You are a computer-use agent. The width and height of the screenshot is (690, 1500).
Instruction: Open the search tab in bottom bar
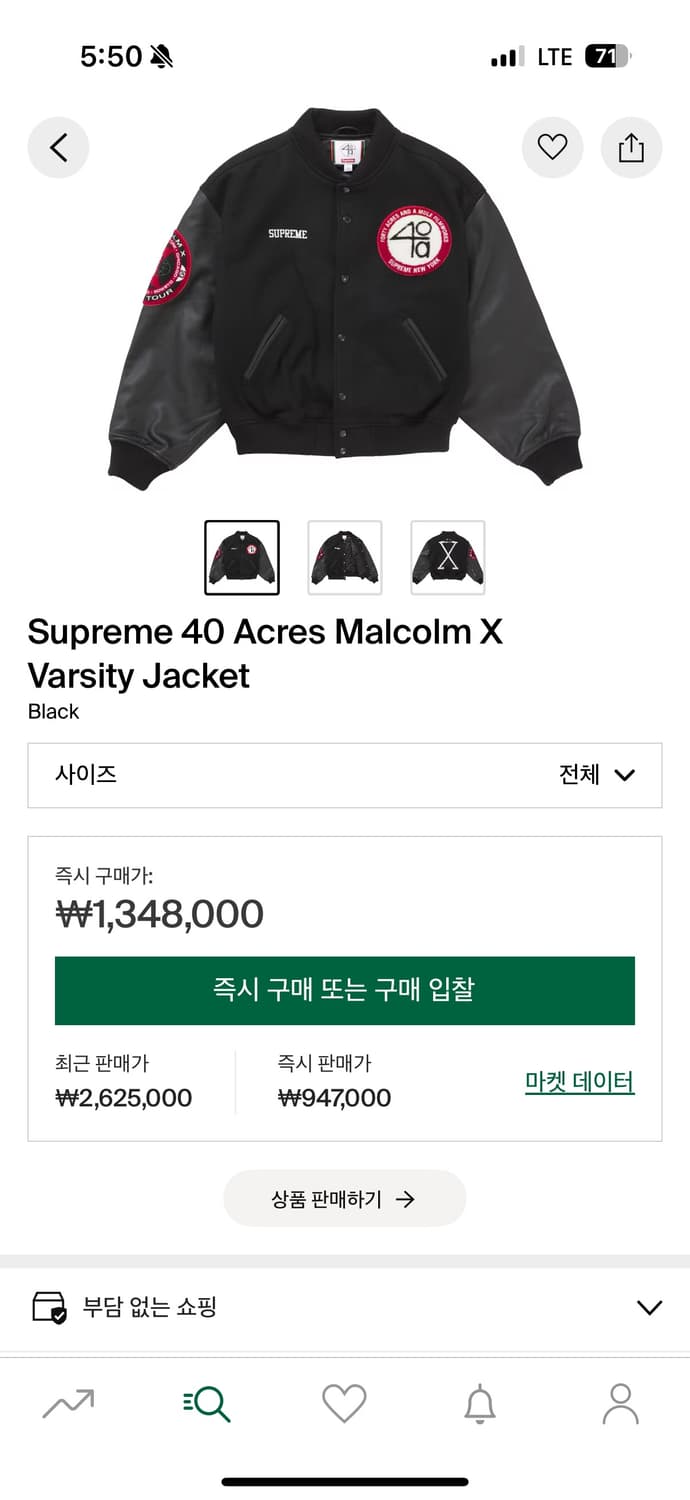pyautogui.click(x=207, y=1404)
